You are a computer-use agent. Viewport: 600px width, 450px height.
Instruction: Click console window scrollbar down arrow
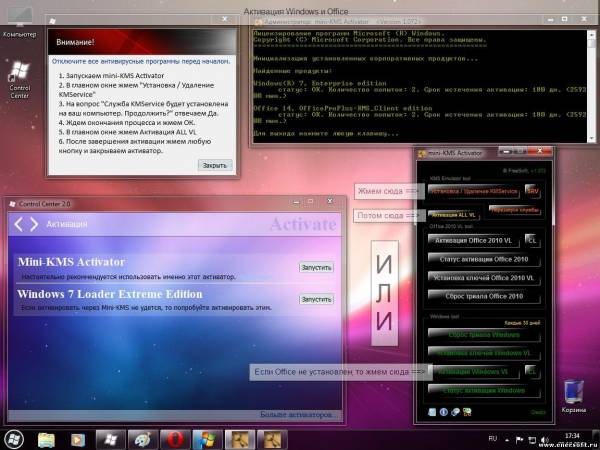click(x=592, y=139)
